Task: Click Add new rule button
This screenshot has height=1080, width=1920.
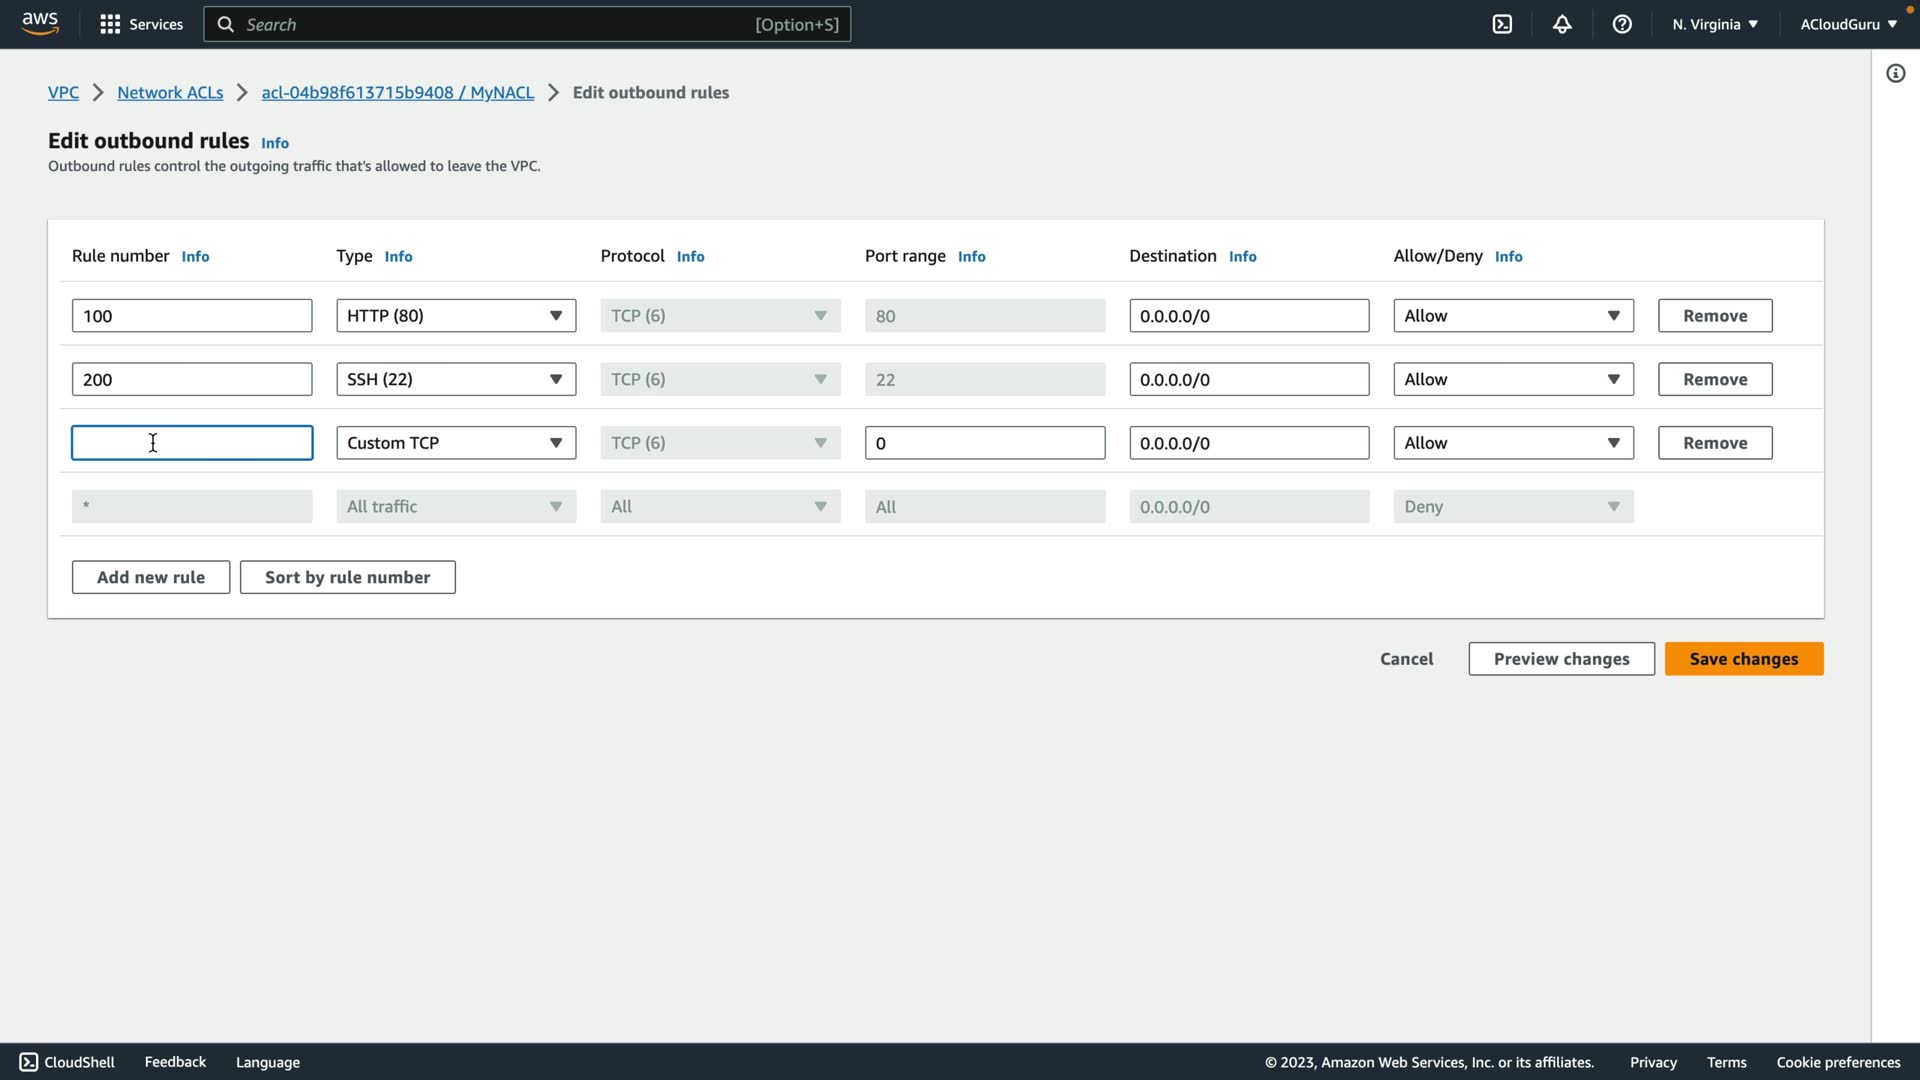Action: [x=151, y=577]
